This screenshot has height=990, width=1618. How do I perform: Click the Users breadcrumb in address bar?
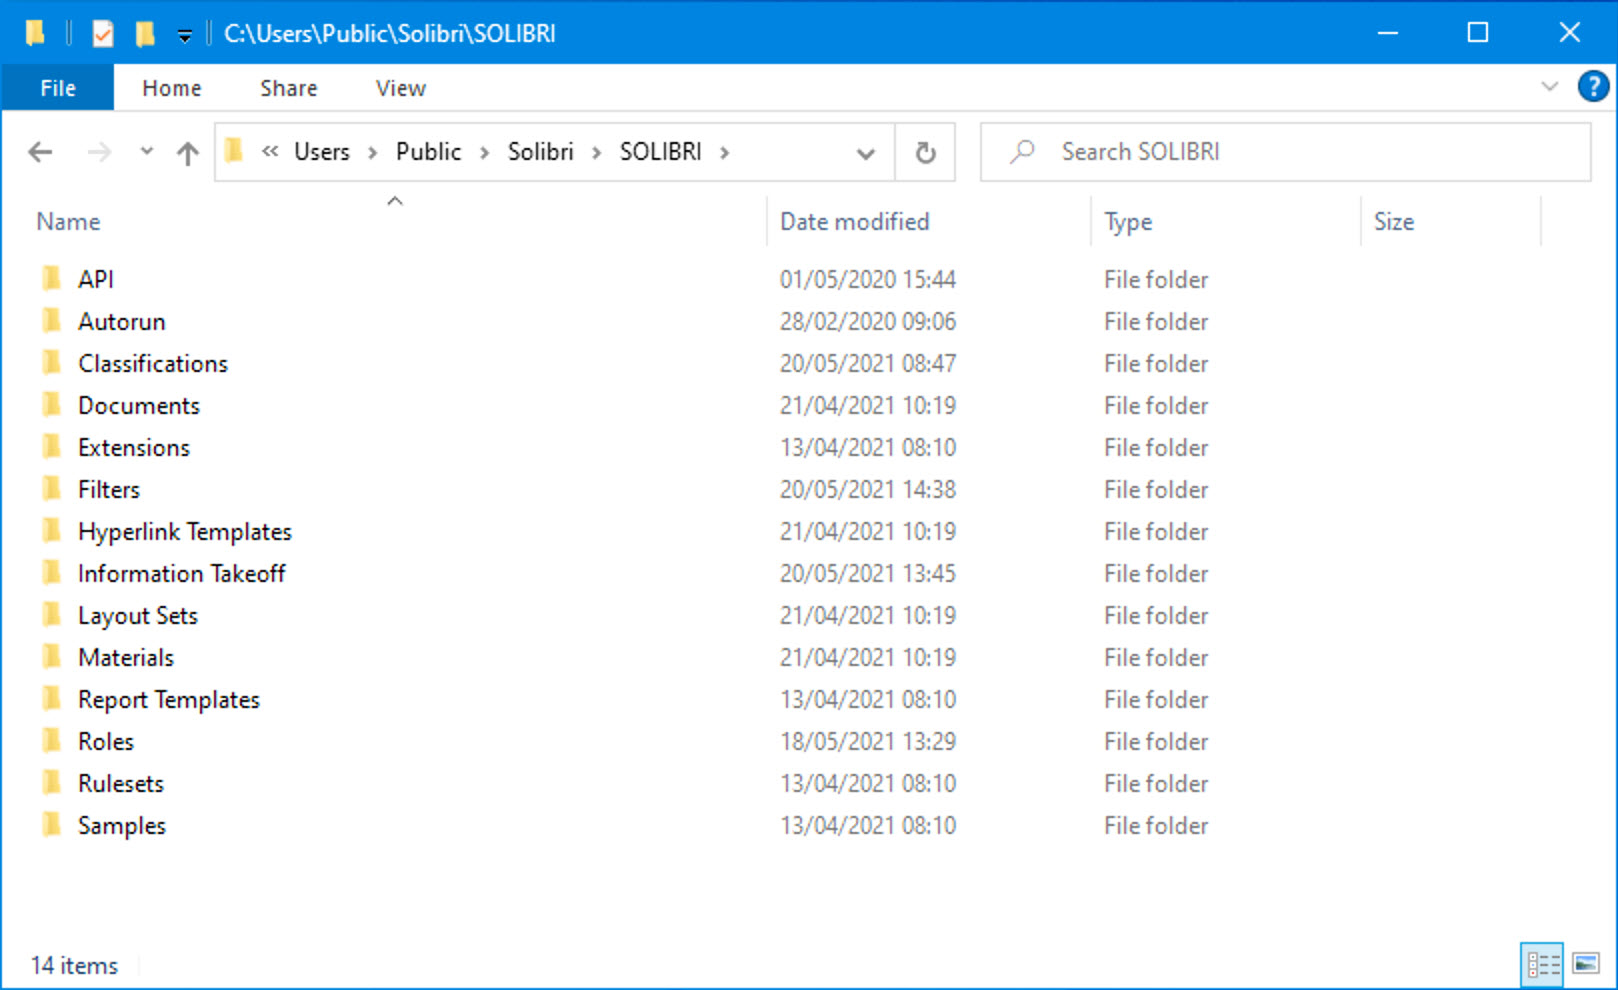point(321,152)
